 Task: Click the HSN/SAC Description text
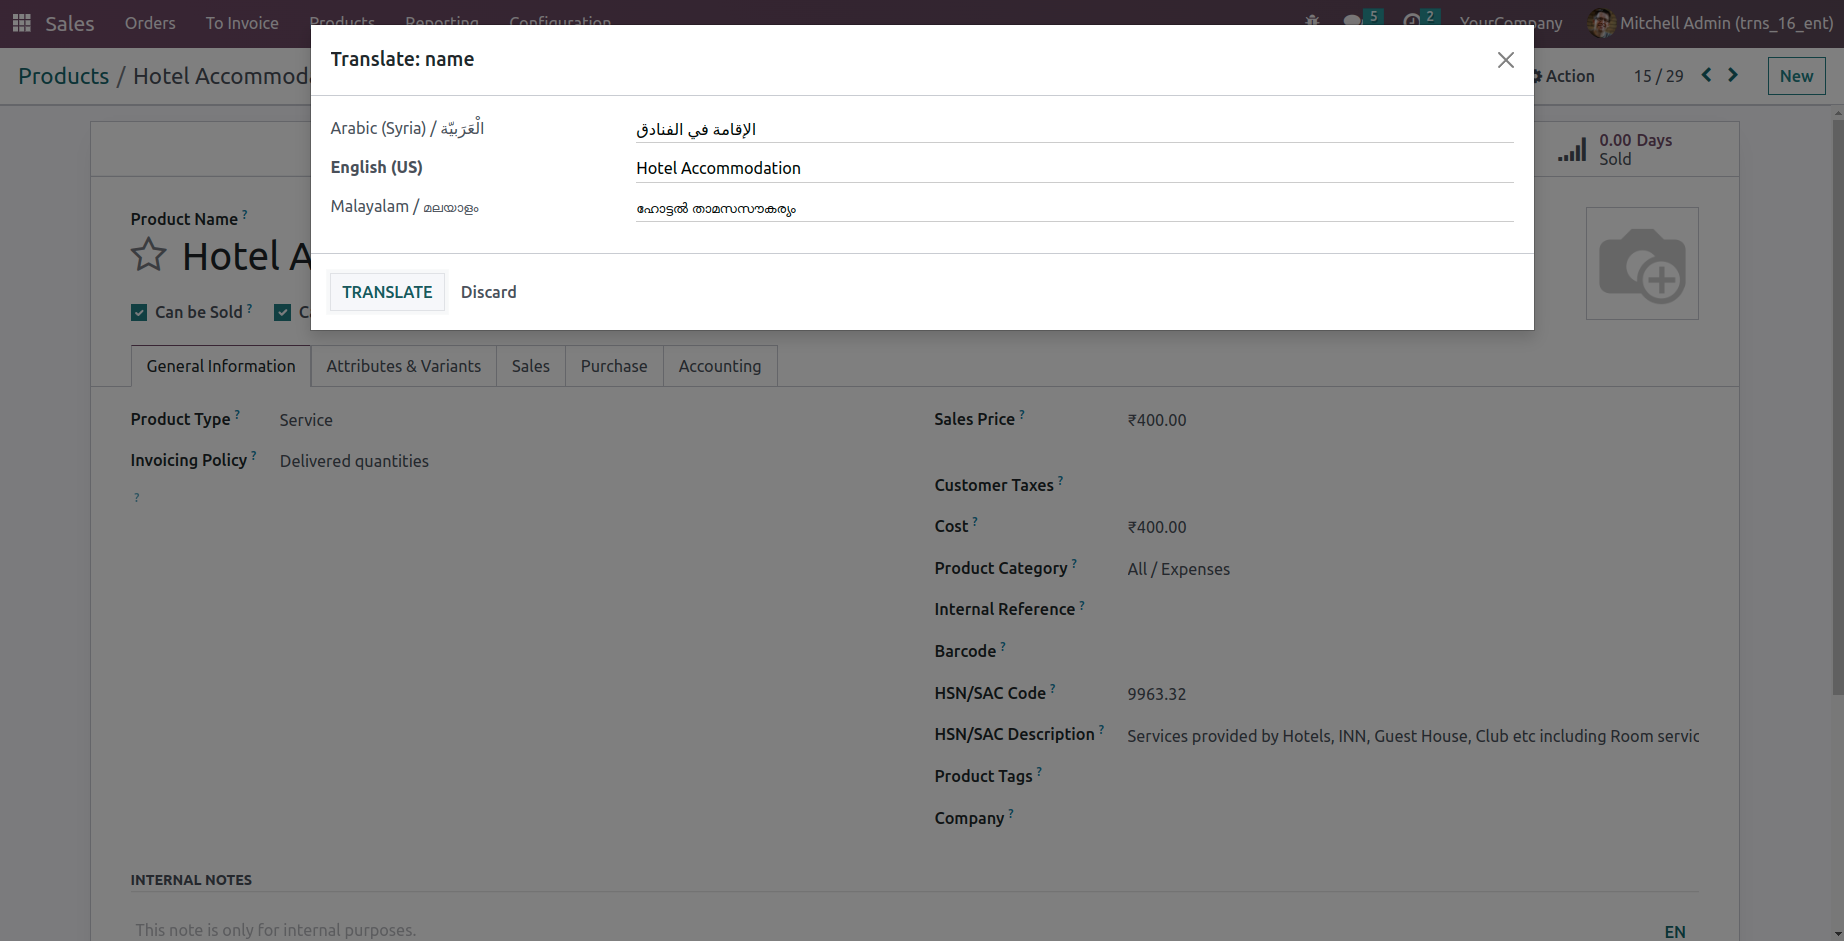(x=1413, y=736)
